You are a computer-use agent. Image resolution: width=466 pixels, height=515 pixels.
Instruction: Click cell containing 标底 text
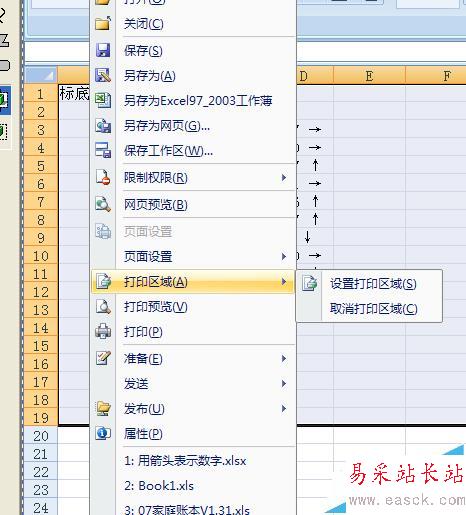click(x=74, y=94)
